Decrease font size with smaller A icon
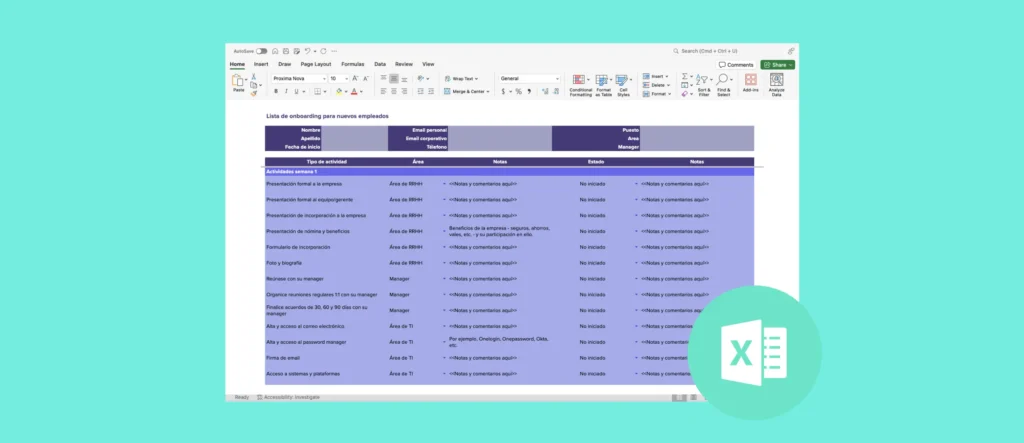This screenshot has height=443, width=1024. 366,78
